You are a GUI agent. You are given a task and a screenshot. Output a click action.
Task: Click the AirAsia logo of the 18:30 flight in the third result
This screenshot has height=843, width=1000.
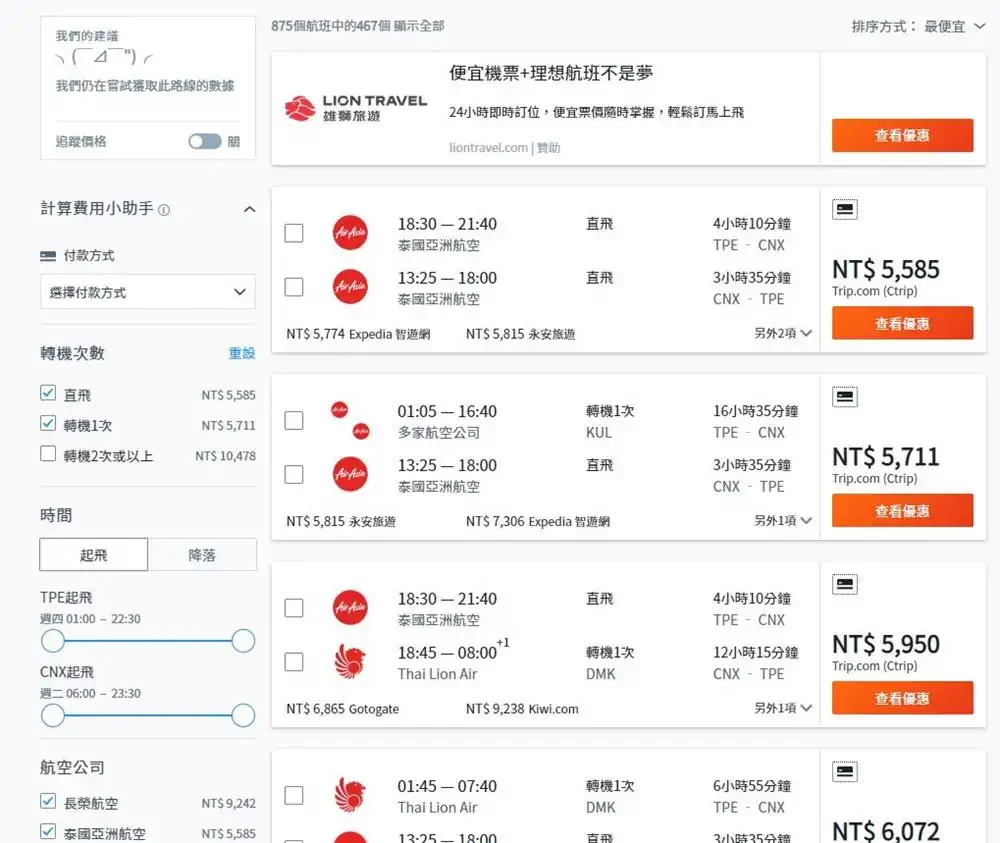coord(350,608)
